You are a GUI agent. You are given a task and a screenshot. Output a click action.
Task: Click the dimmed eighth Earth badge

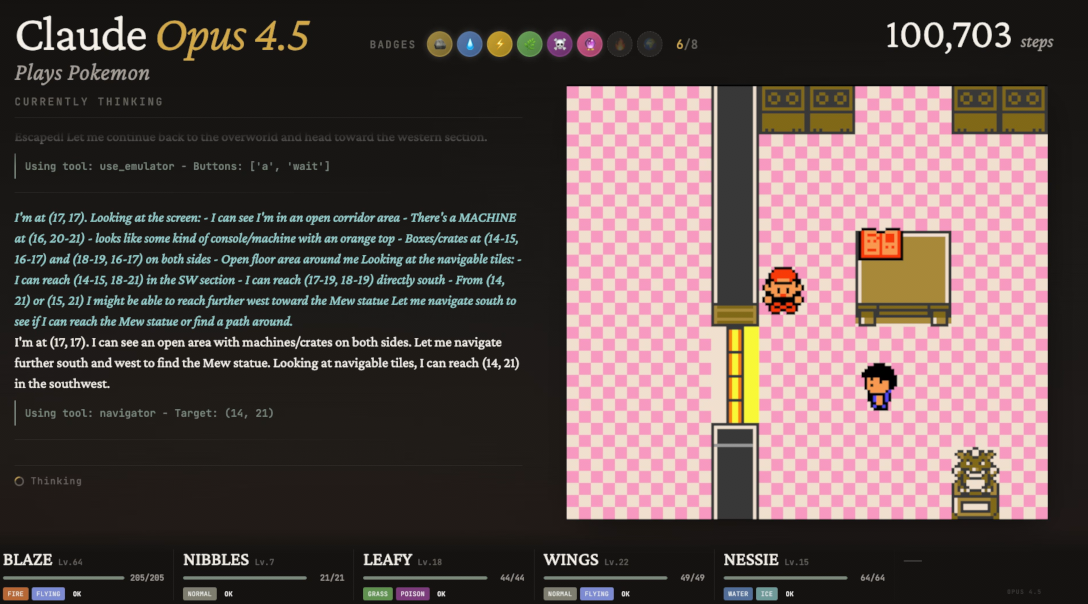coord(649,44)
